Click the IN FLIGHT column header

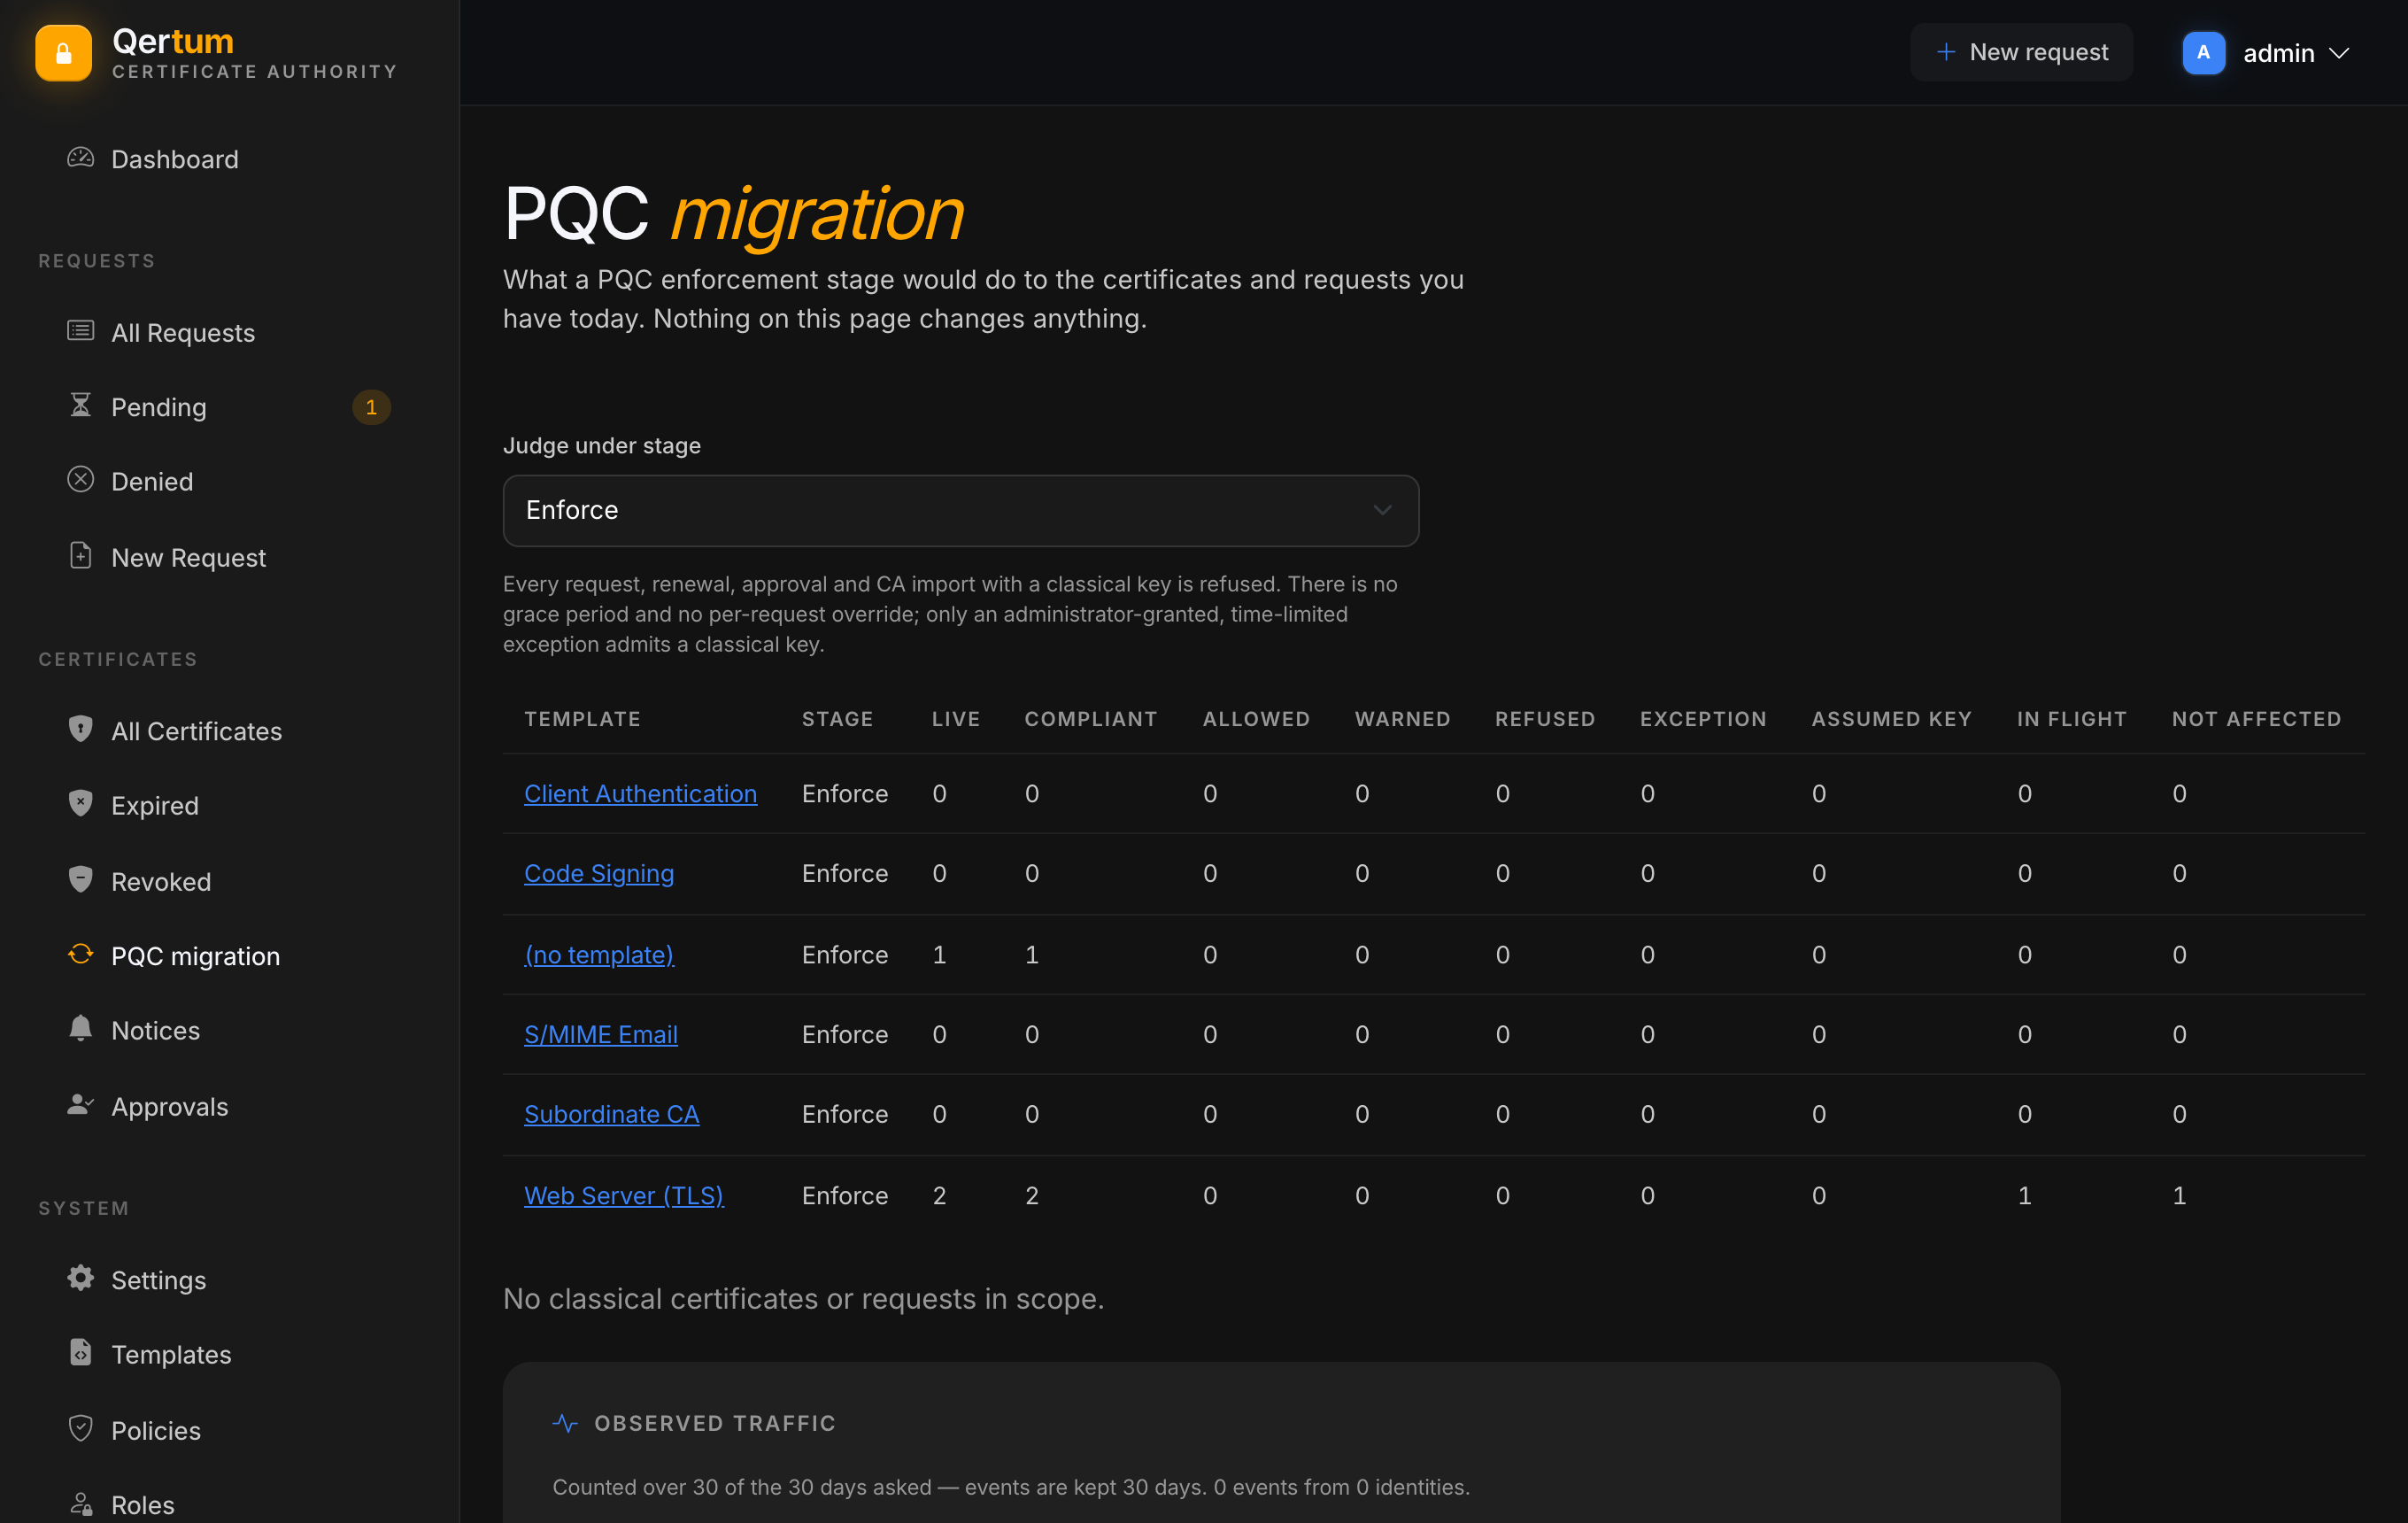[2071, 719]
